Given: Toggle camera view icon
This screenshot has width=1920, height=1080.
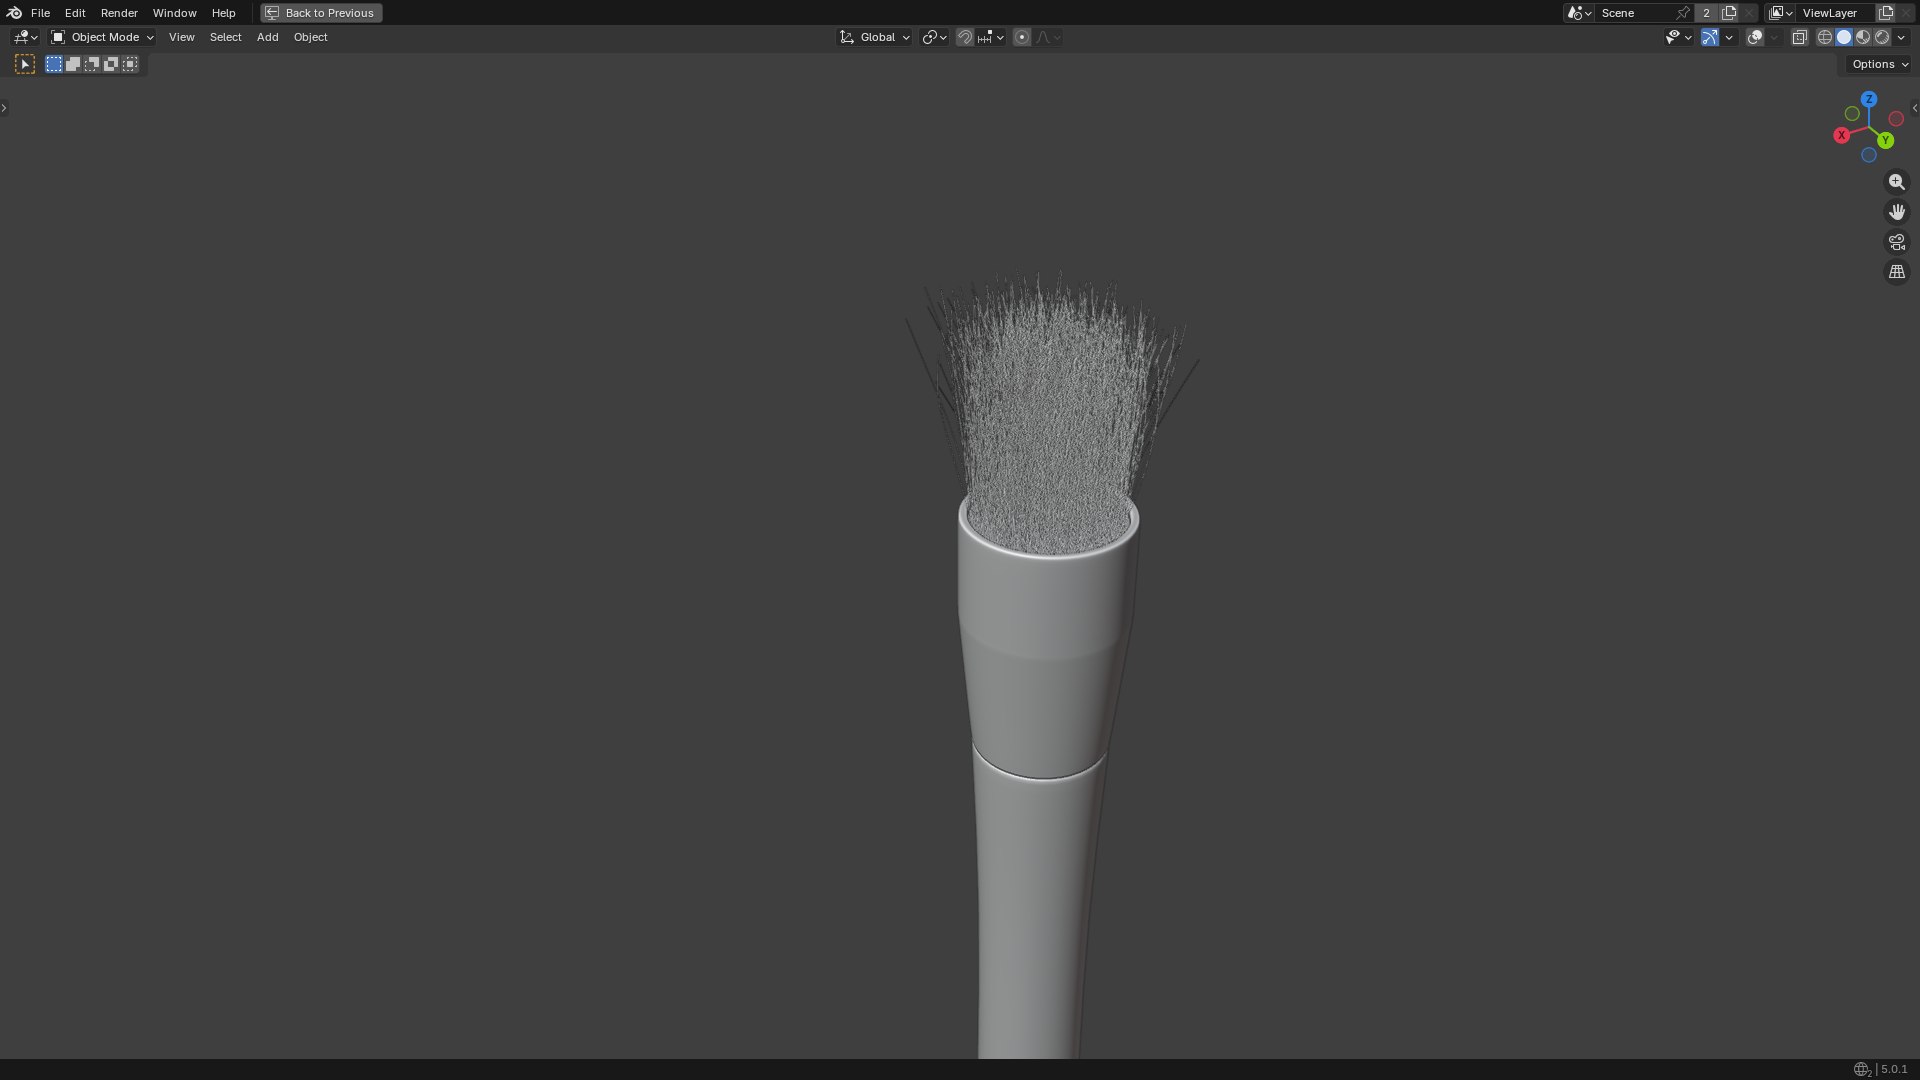Looking at the screenshot, I should [1896, 242].
